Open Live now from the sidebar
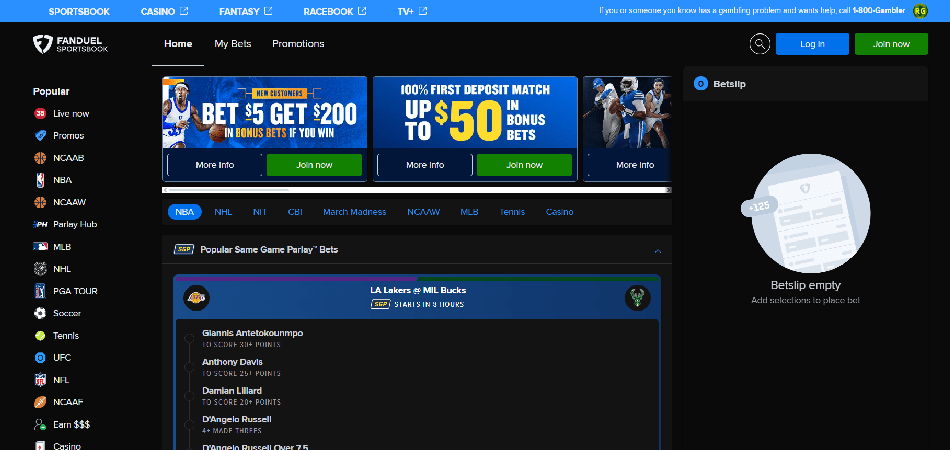The height and width of the screenshot is (450, 950). (x=70, y=114)
